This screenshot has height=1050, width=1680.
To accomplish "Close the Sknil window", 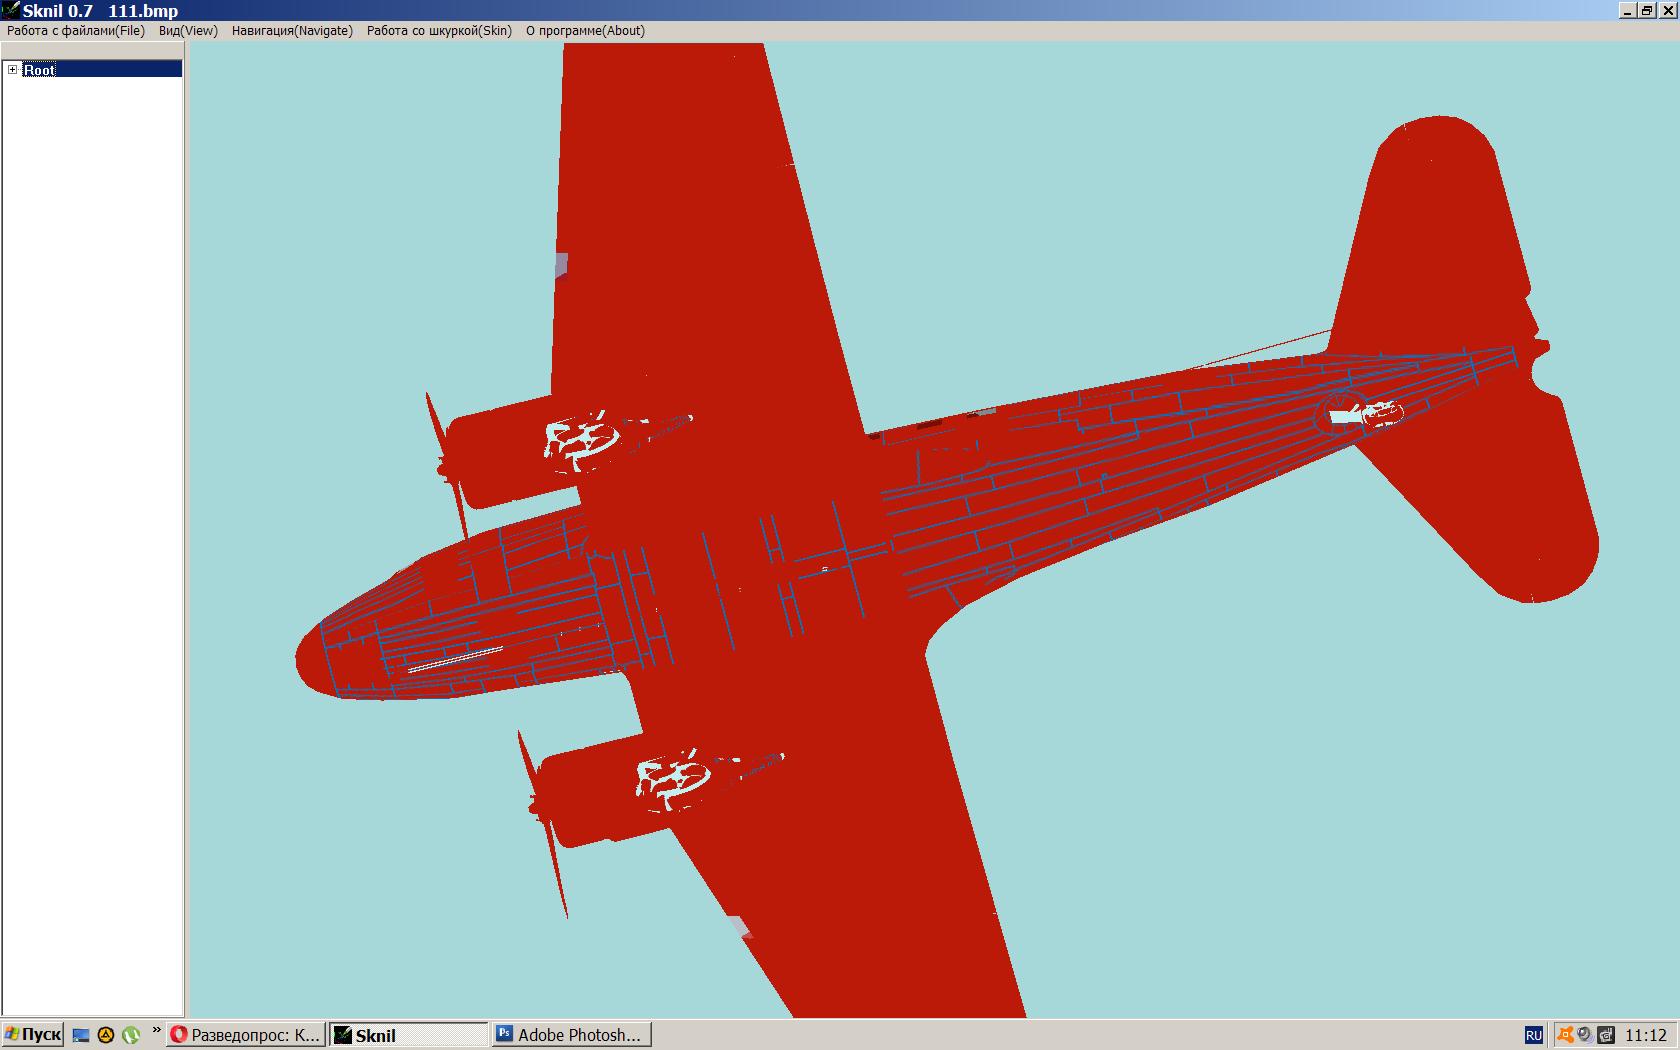I will [1666, 11].
